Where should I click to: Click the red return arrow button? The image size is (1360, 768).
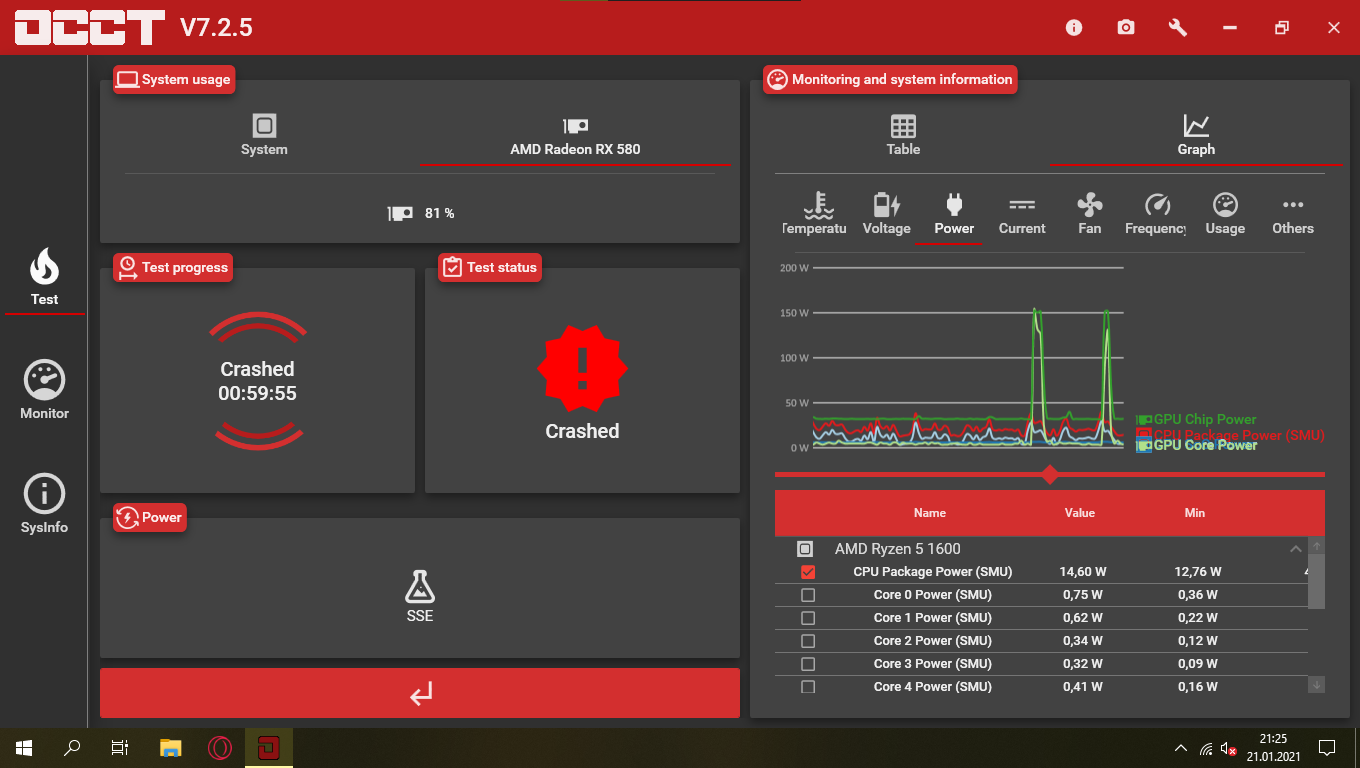(x=420, y=693)
